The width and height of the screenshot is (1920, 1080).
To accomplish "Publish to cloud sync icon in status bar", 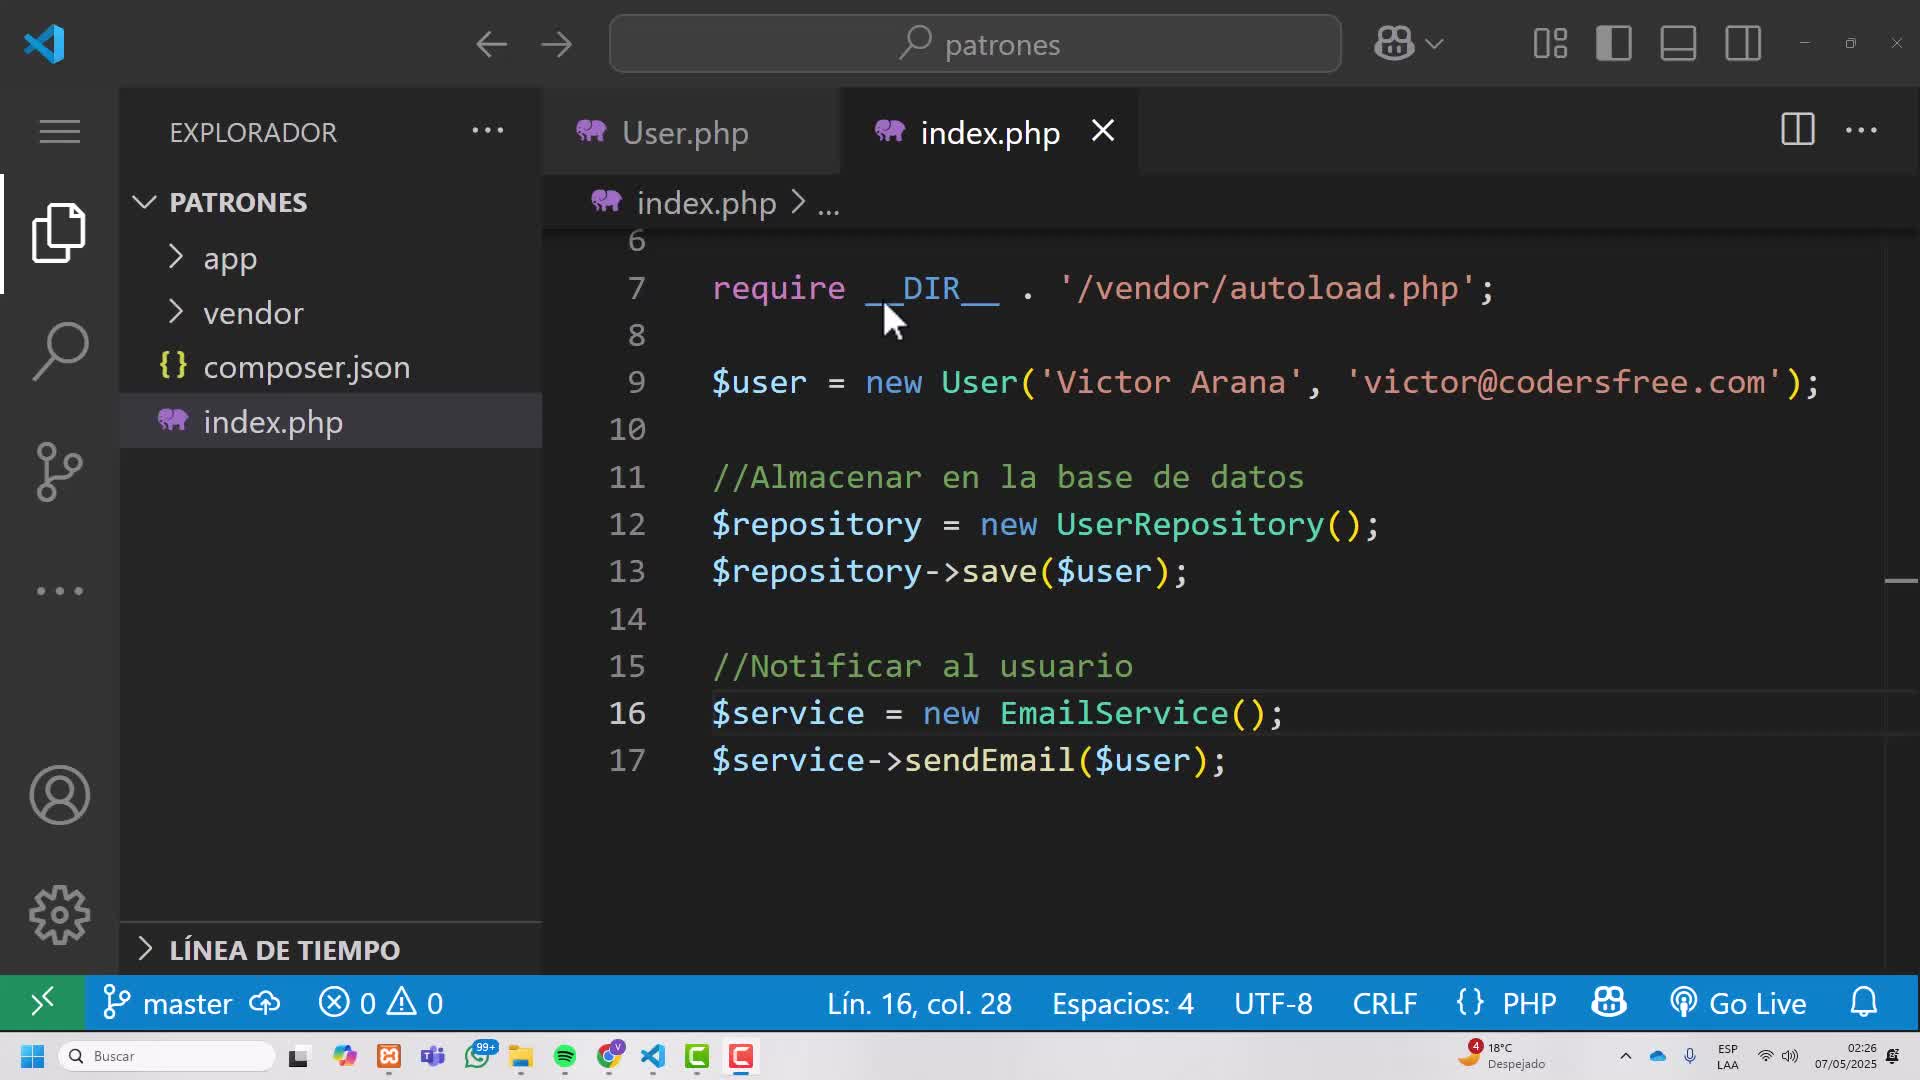I will 265,1003.
